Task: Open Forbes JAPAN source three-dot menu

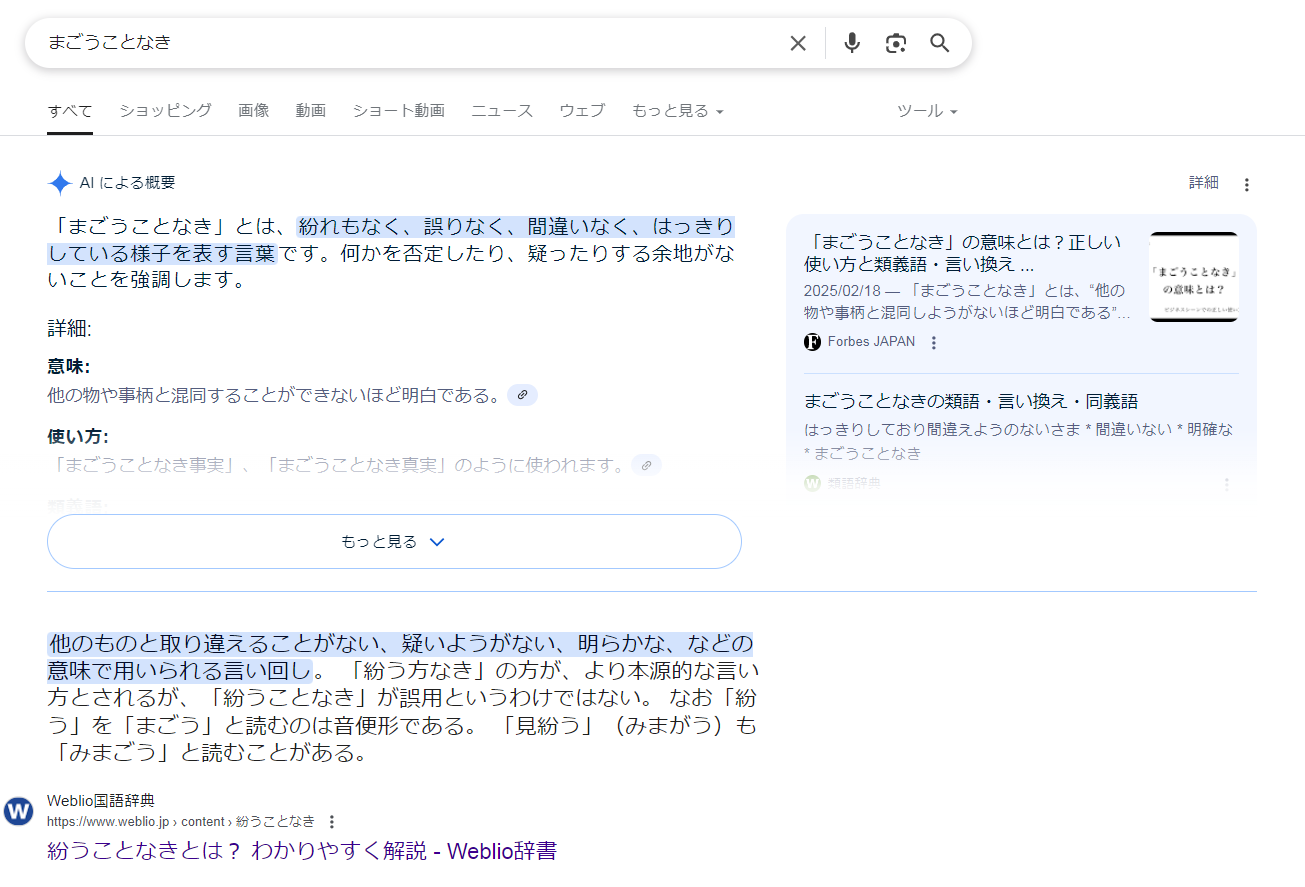Action: pos(934,343)
